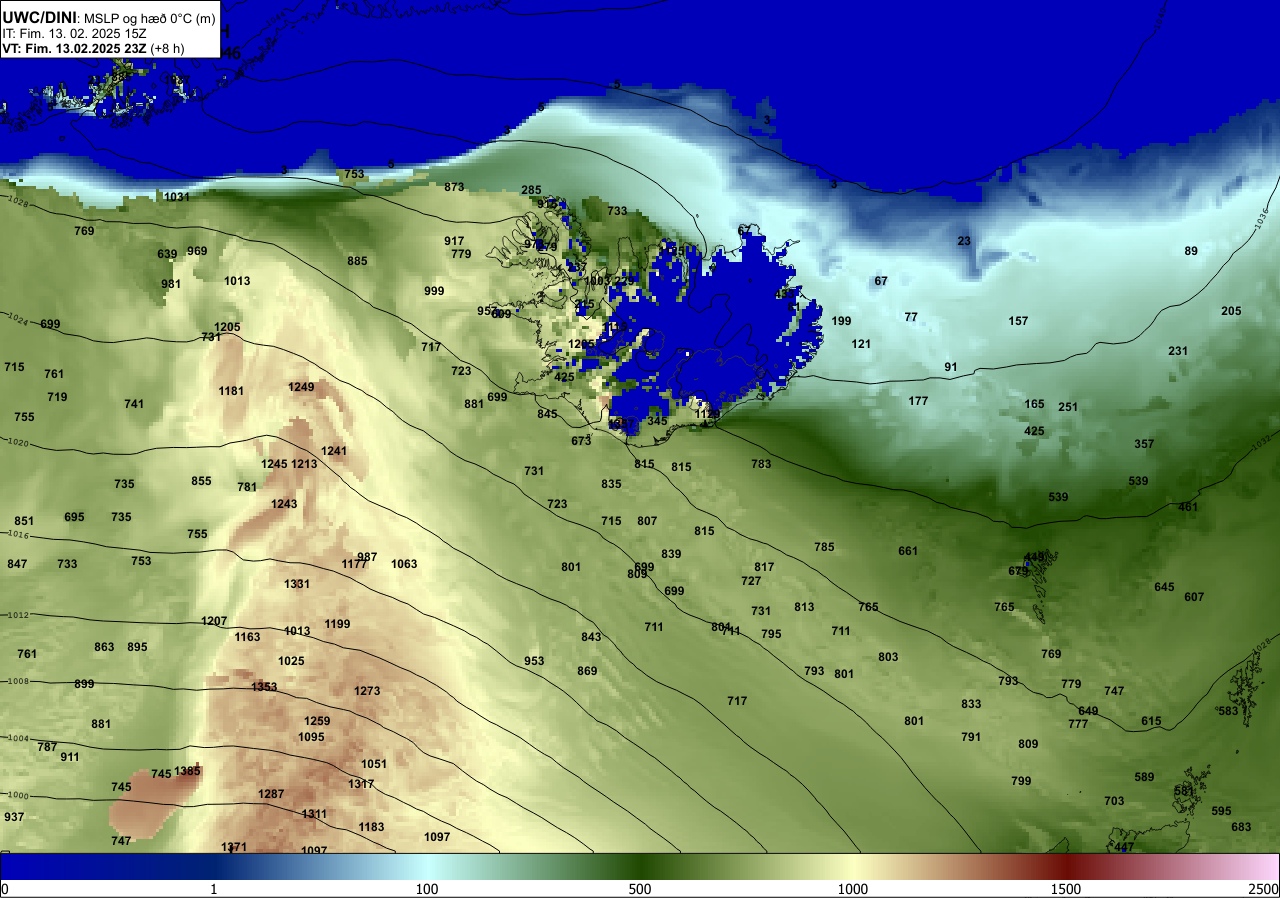Click the height value 869
Viewport: 1280px width, 898px height.
click(587, 671)
